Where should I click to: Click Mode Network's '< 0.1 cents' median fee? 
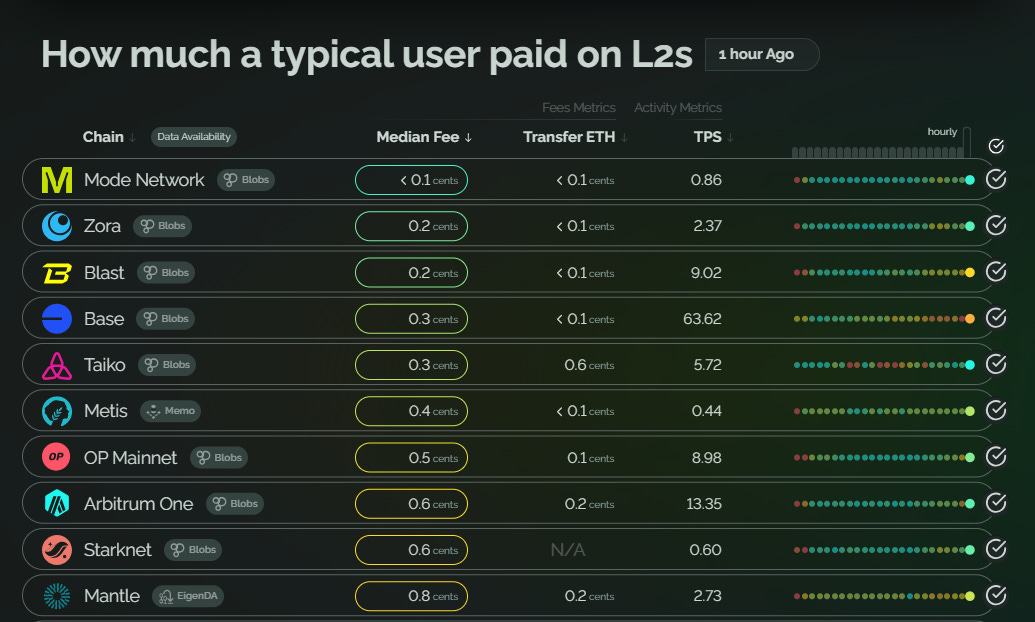pos(411,180)
